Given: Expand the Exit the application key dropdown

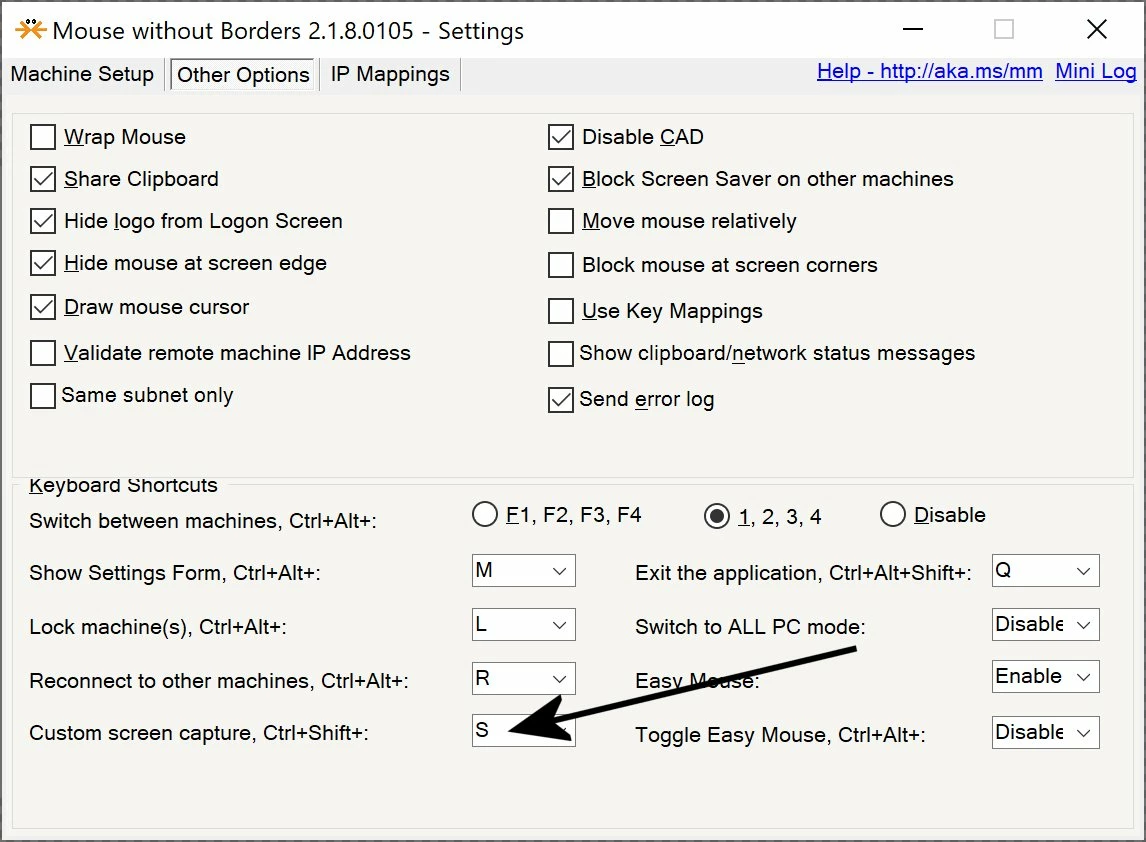Looking at the screenshot, I should (1045, 571).
